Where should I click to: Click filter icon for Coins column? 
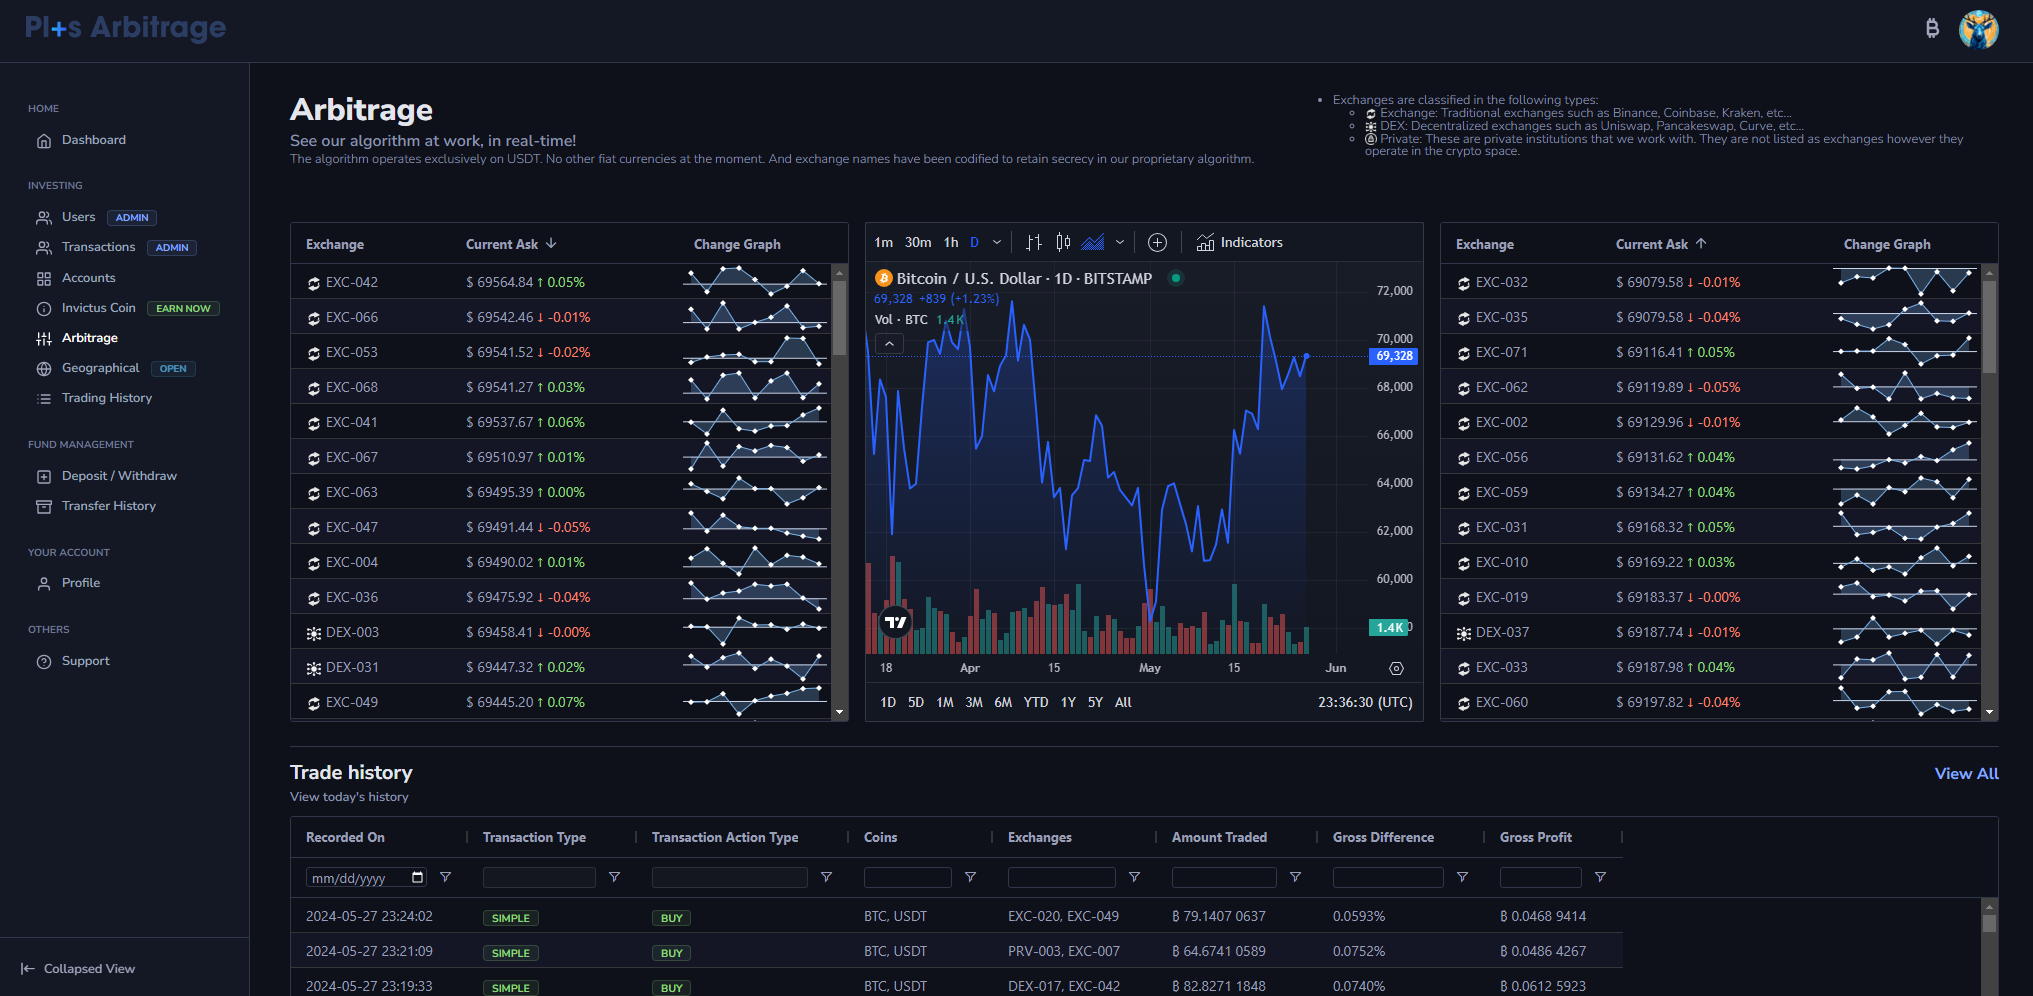pyautogui.click(x=970, y=877)
